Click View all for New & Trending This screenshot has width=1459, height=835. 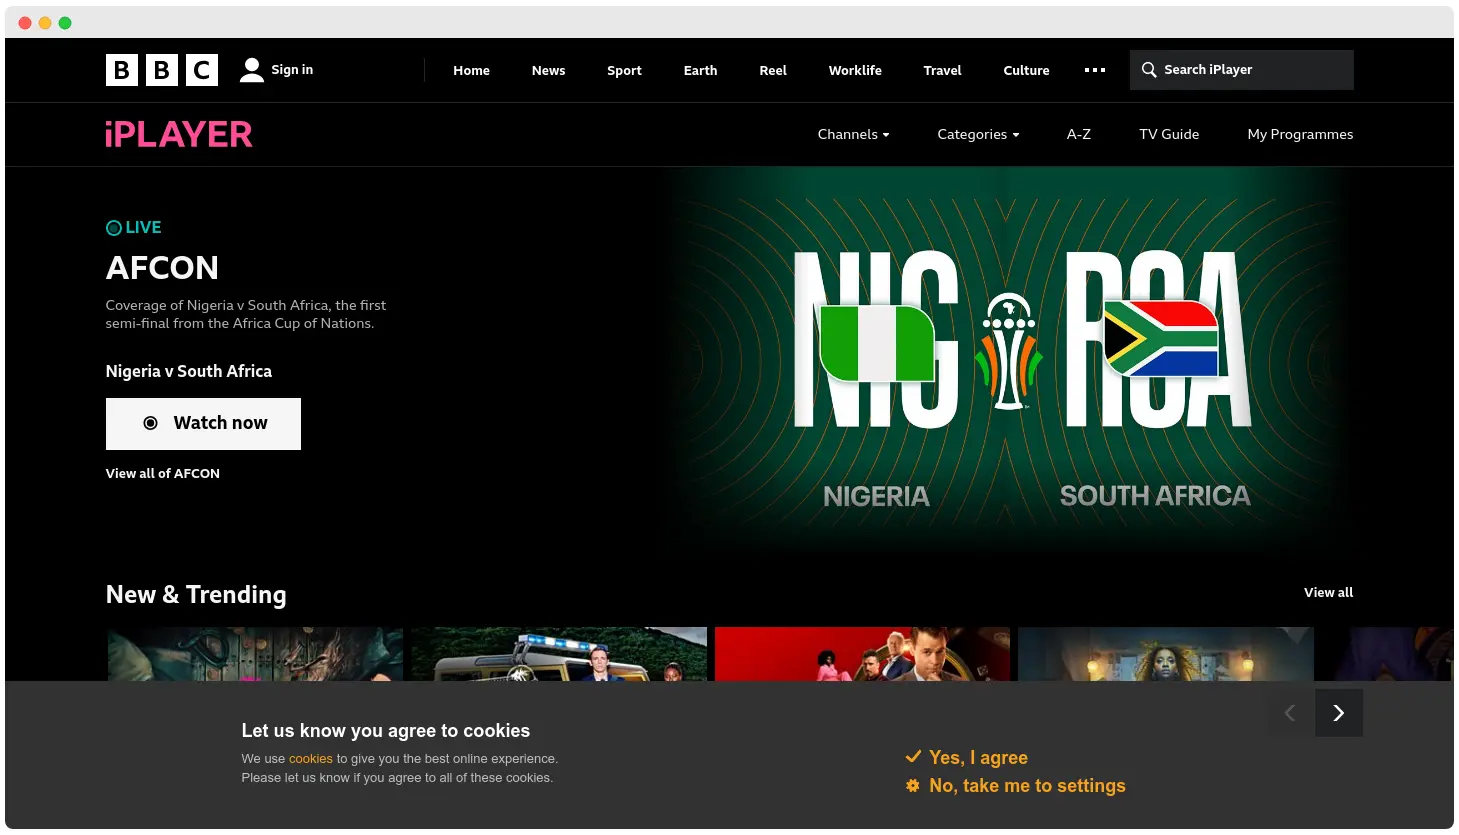[1328, 592]
